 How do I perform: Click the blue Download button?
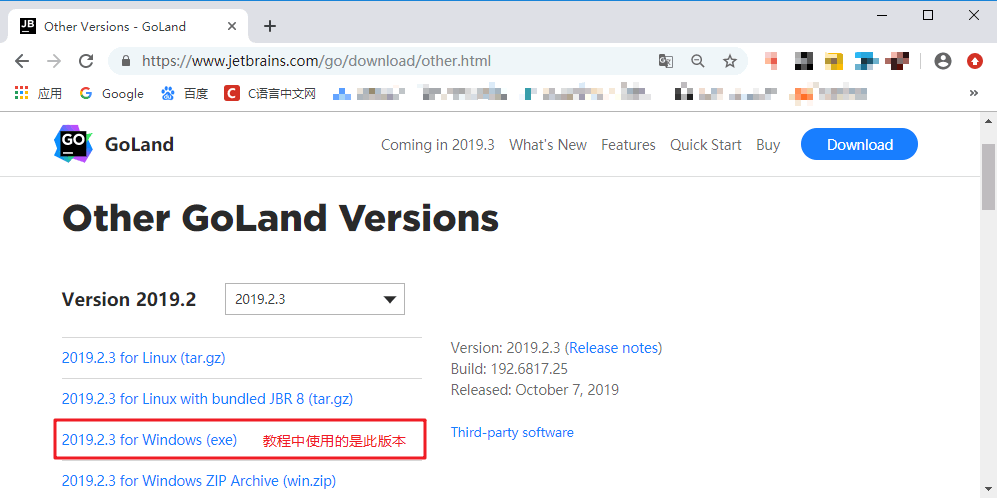click(860, 144)
